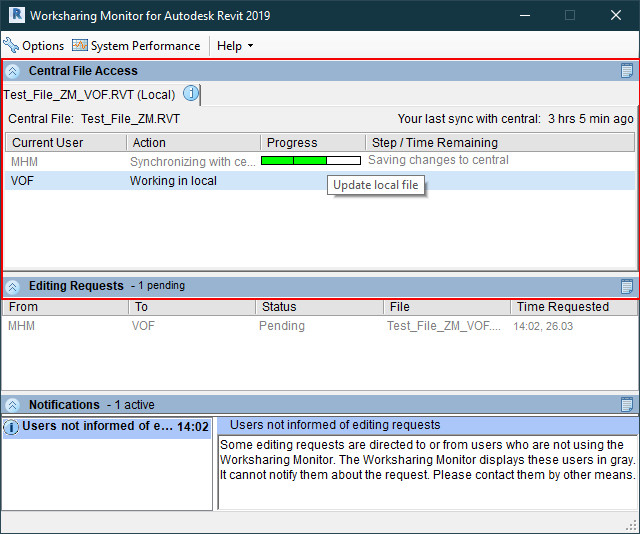
Task: Open System Performance monitor icon
Action: click(80, 46)
